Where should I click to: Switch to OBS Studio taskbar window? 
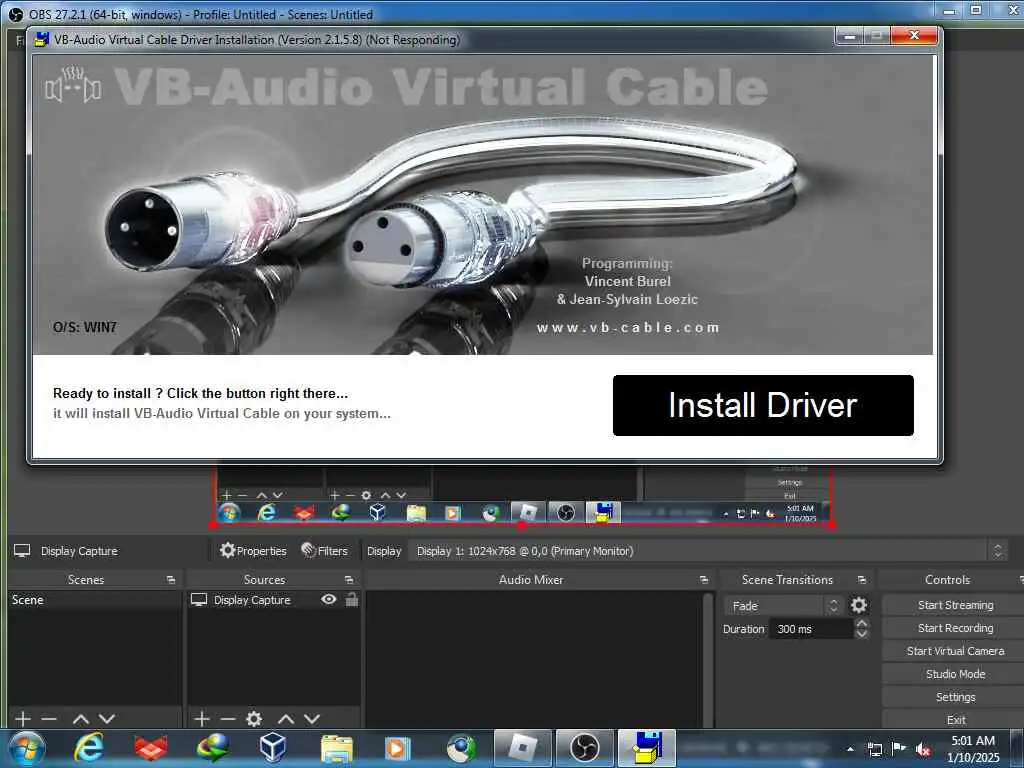pyautogui.click(x=584, y=748)
